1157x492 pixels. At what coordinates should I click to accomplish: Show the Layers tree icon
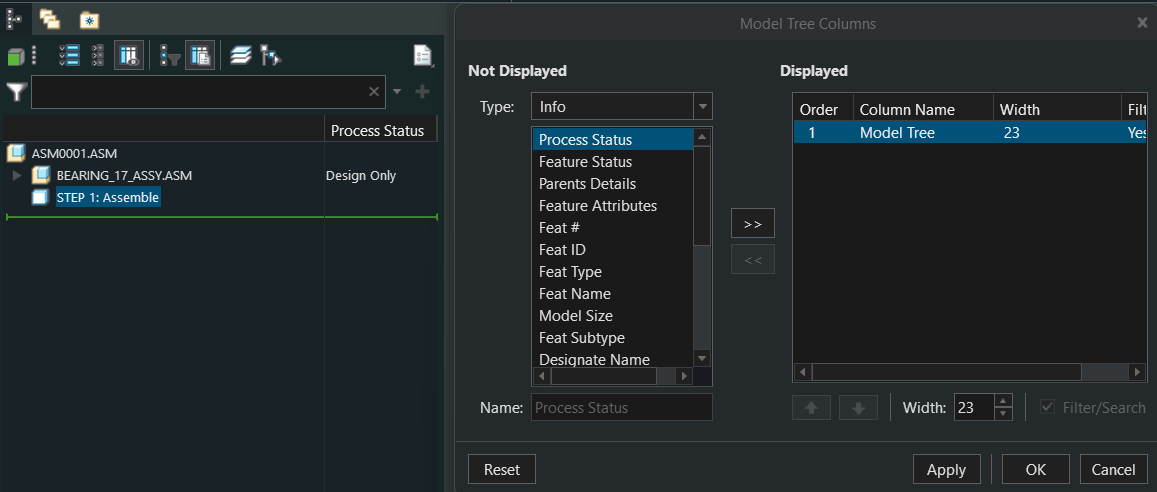click(x=241, y=56)
